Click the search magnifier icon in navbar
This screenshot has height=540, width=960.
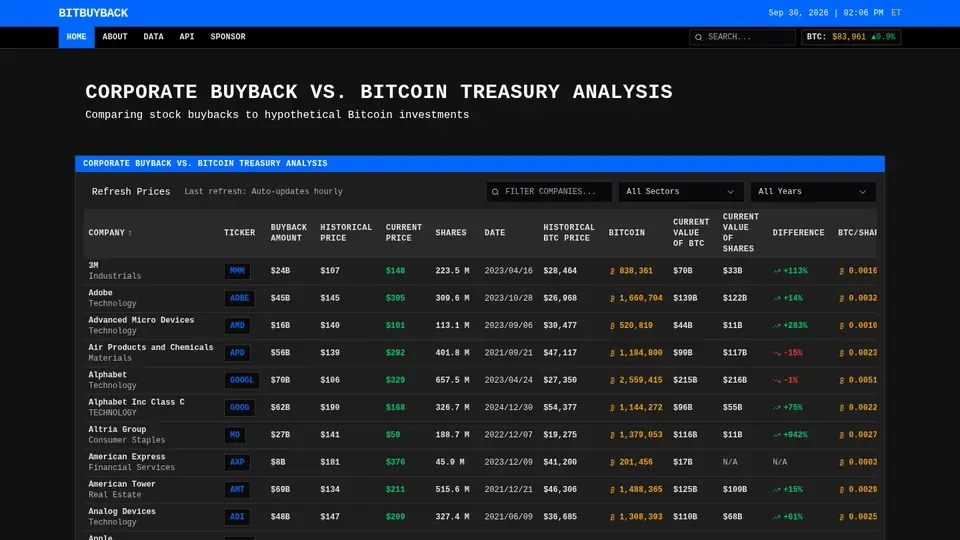click(x=699, y=37)
